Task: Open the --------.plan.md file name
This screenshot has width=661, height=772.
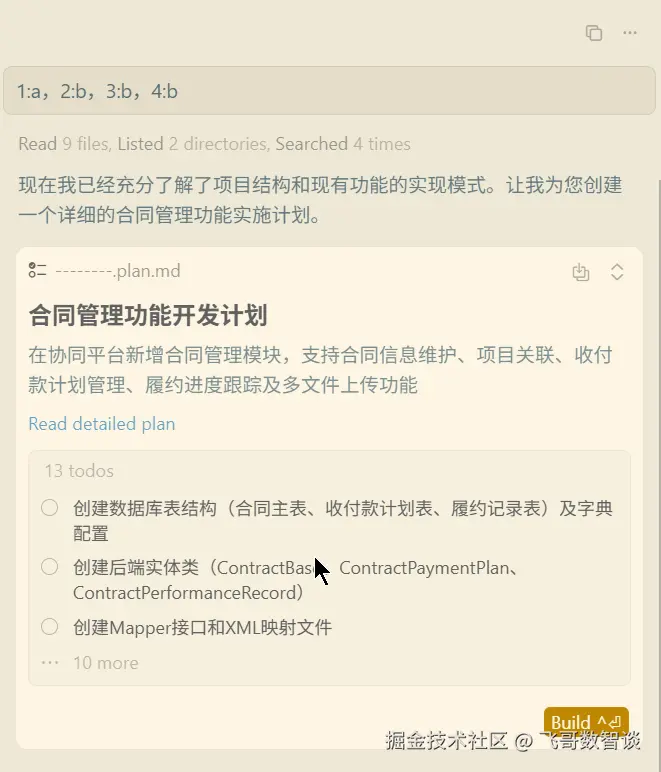Action: [x=118, y=271]
